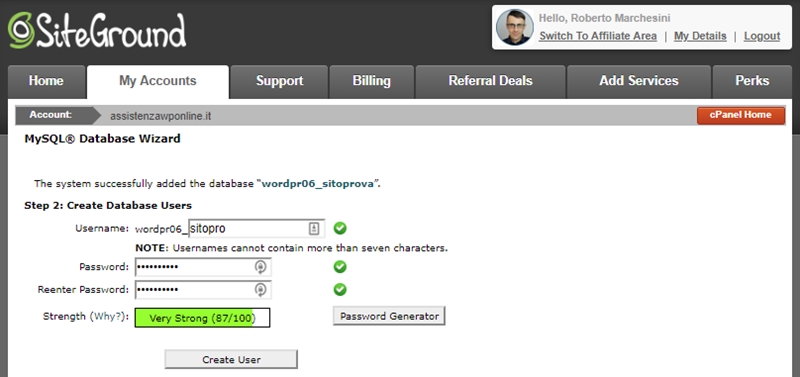Viewport: 800px width, 377px height.
Task: Focus the Reenter Password input field
Action: tap(203, 290)
